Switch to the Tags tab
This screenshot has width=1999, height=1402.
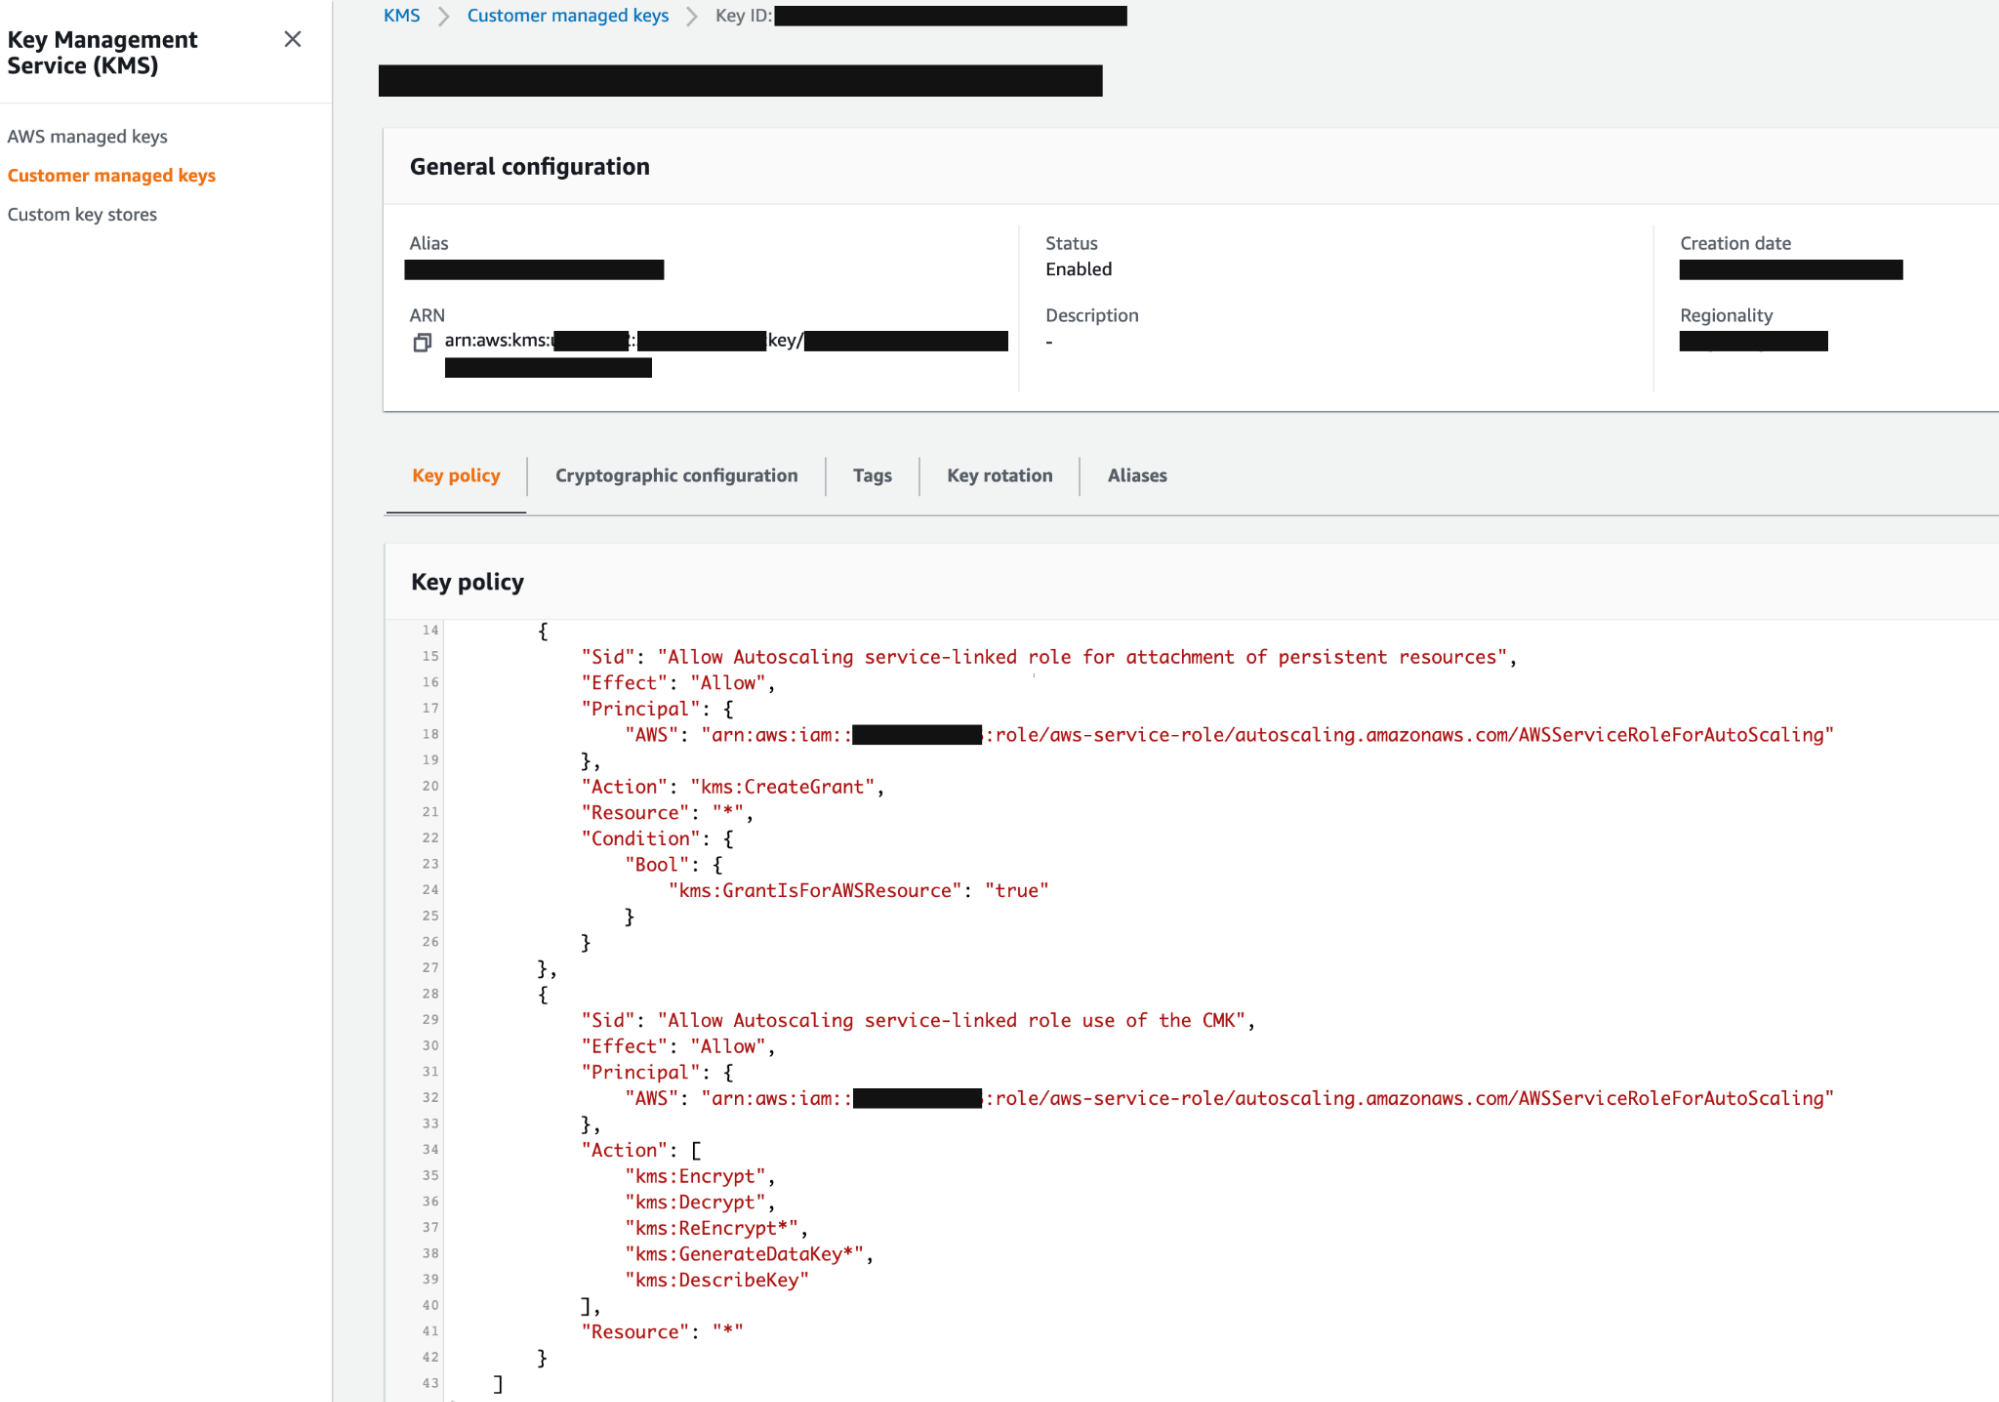[x=872, y=476]
